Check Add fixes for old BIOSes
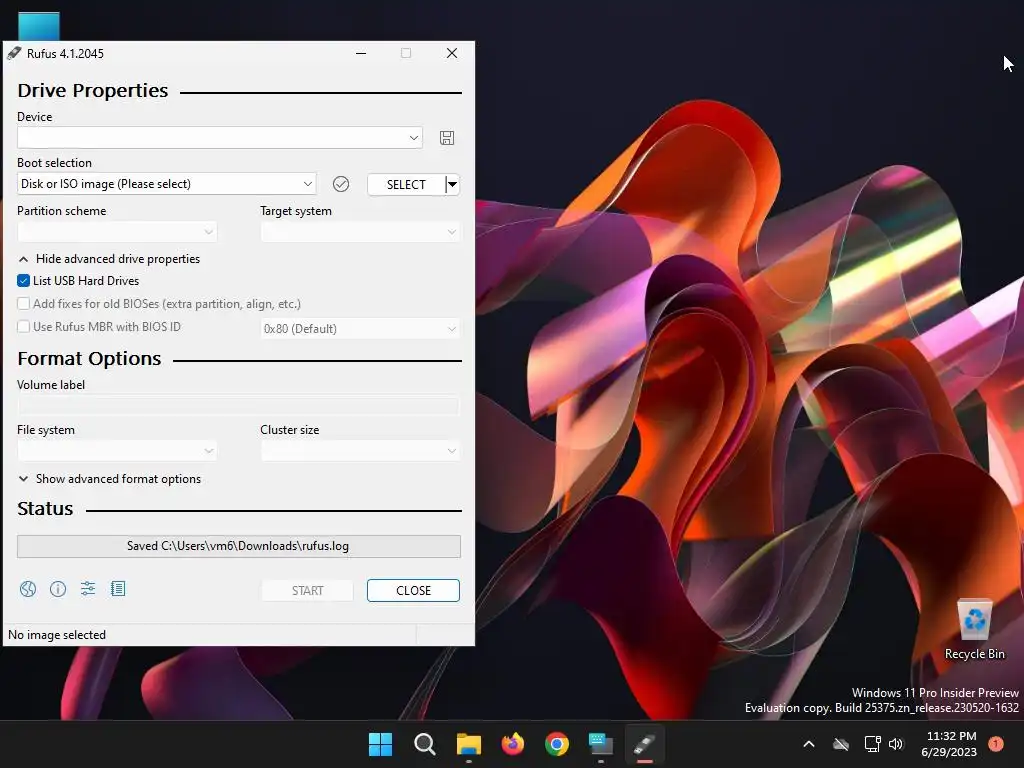The height and width of the screenshot is (768, 1024). click(x=24, y=304)
